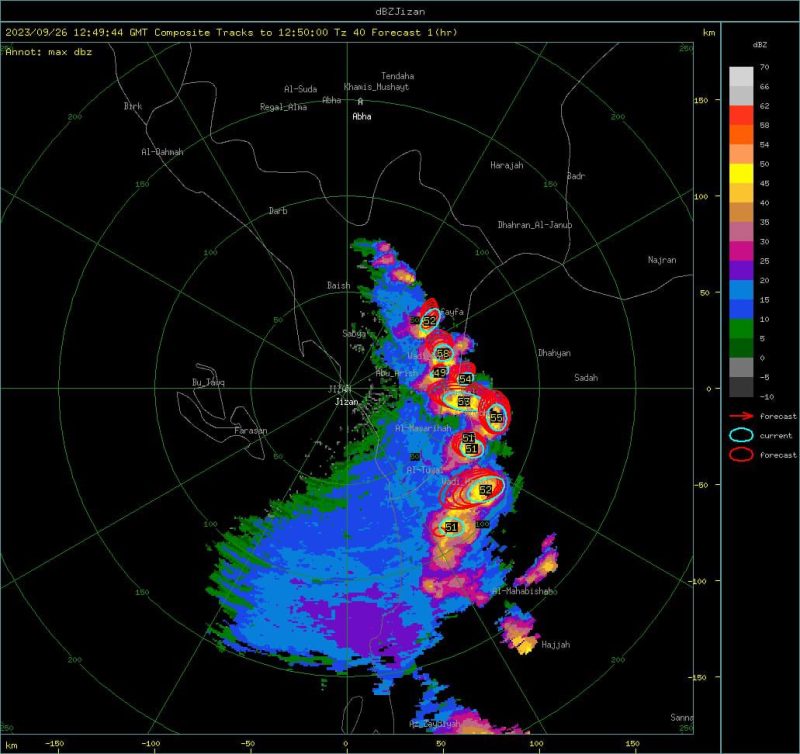Select the storm cell labeled 54
This screenshot has width=800, height=754.
click(465, 379)
